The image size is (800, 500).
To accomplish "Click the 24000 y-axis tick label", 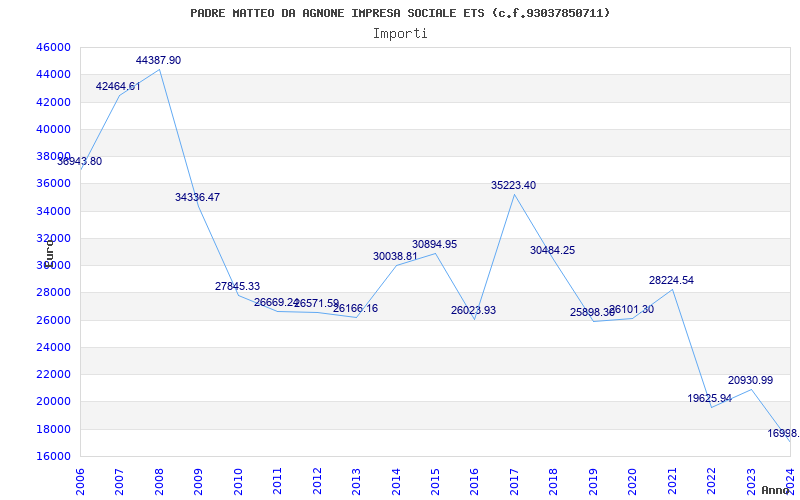I will tap(53, 347).
